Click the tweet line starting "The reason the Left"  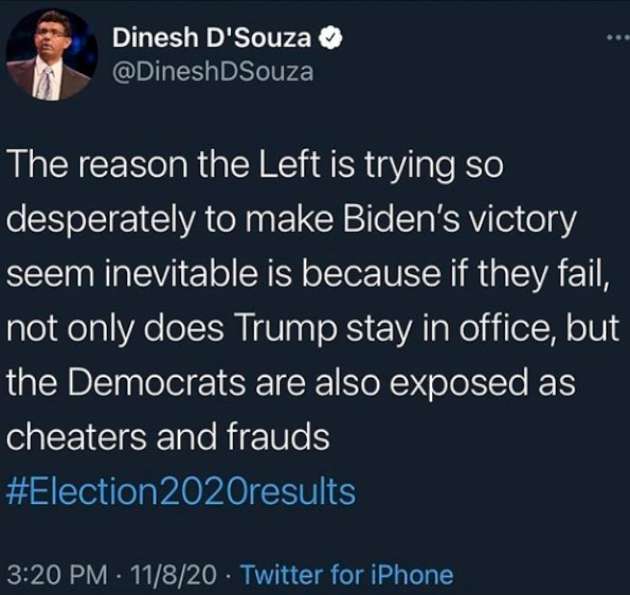point(255,166)
